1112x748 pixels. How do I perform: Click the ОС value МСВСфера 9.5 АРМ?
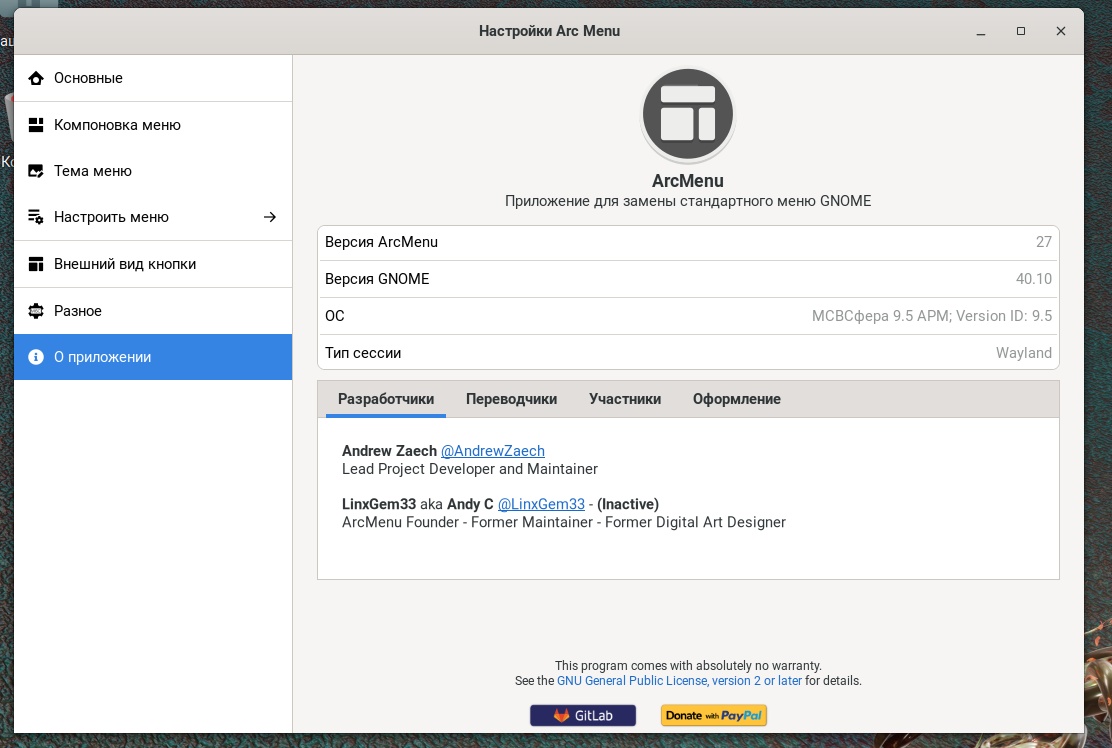(x=932, y=316)
